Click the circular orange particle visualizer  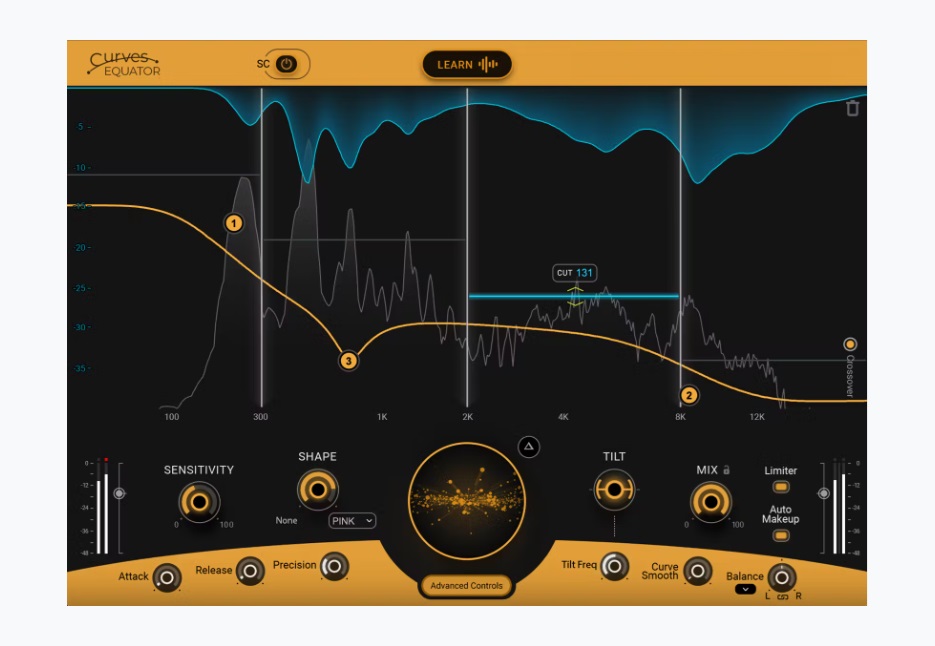coord(467,501)
